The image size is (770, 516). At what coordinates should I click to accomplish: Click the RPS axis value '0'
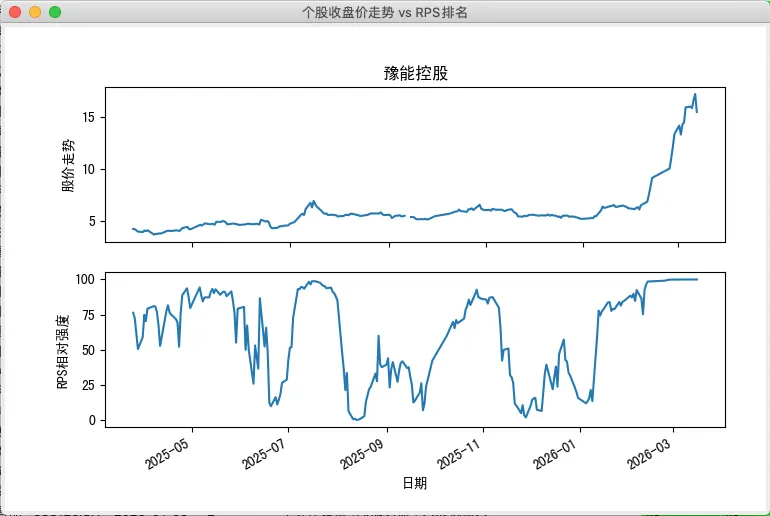(92, 420)
